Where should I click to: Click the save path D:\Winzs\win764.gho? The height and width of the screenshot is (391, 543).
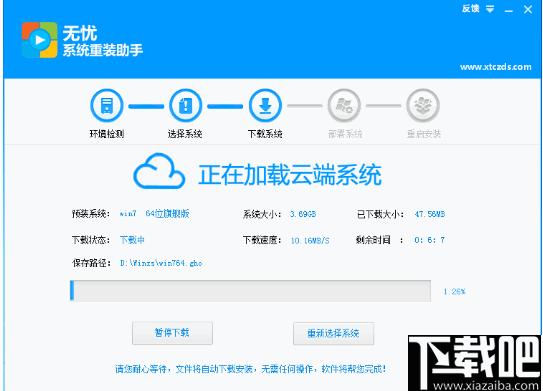161,263
